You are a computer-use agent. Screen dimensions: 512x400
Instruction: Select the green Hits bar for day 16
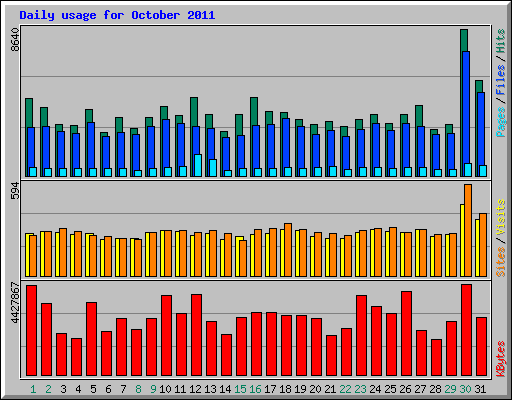coord(254,111)
